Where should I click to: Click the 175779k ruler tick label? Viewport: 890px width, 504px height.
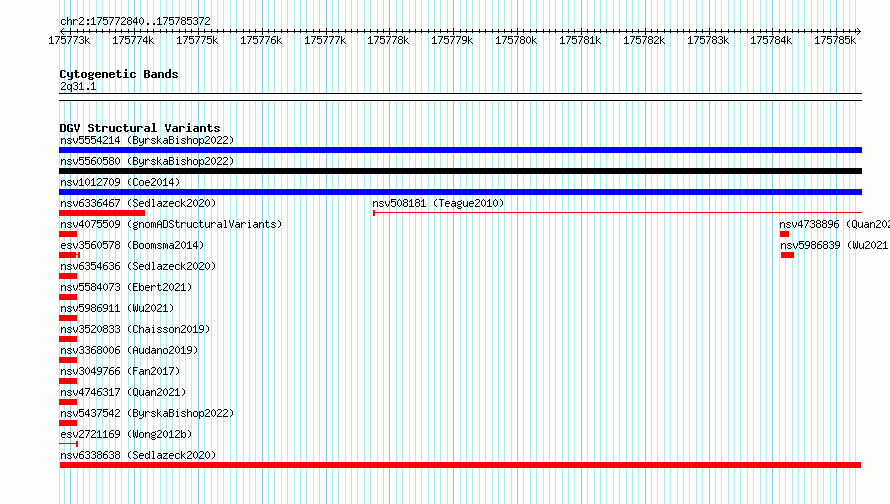452,40
